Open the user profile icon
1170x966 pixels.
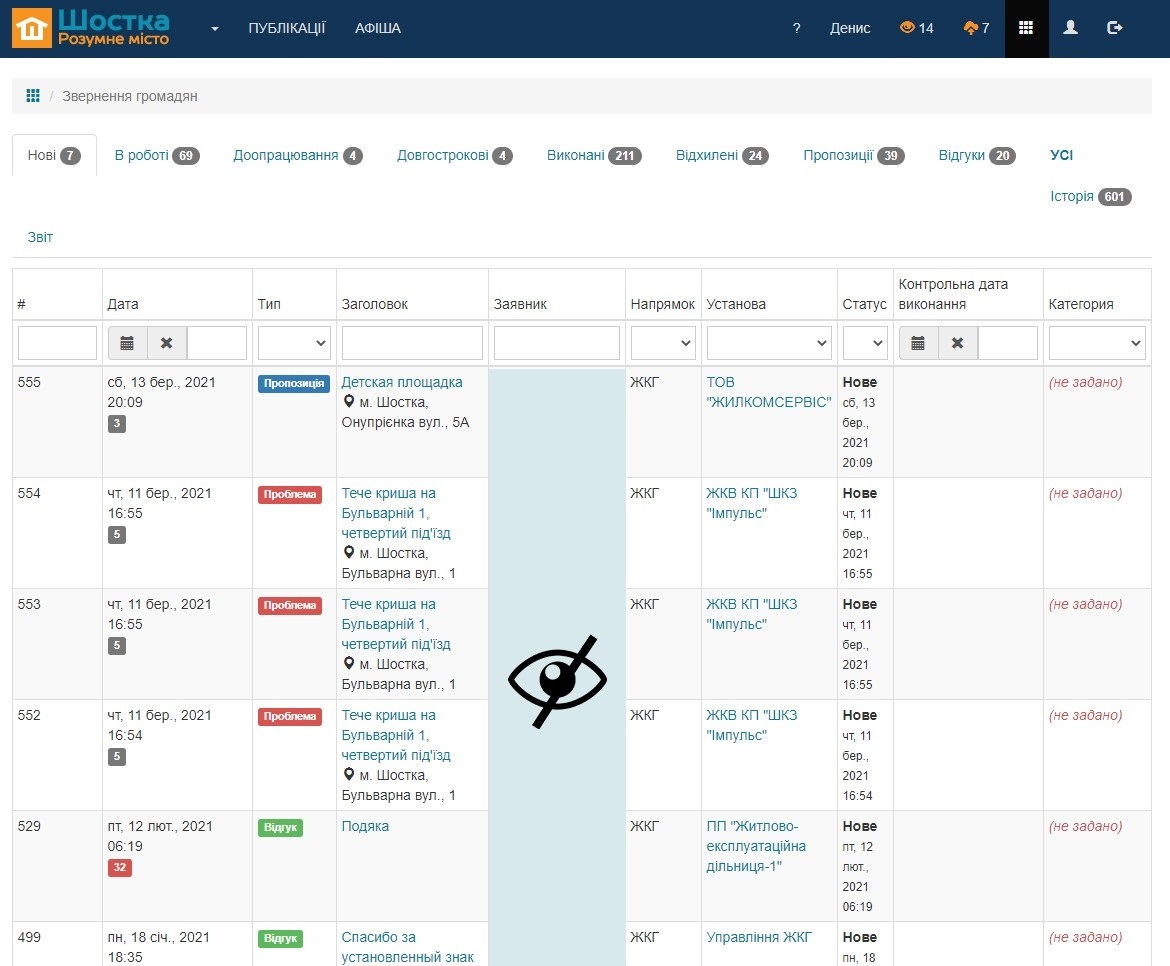pyautogui.click(x=1070, y=28)
